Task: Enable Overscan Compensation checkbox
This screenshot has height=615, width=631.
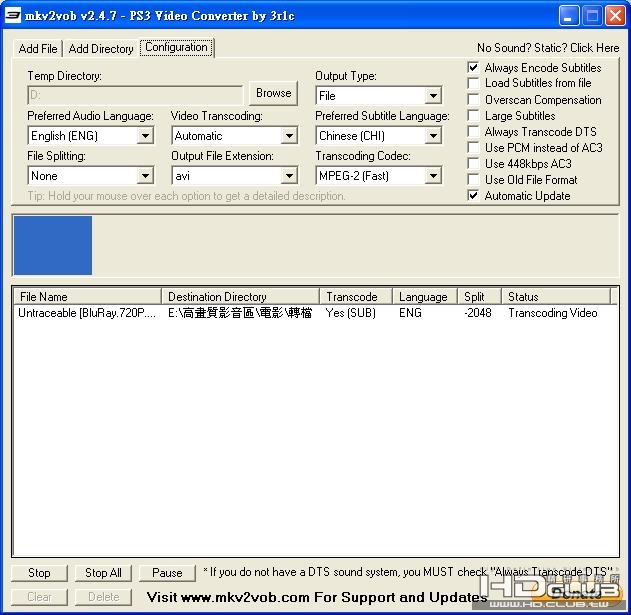Action: click(x=473, y=99)
